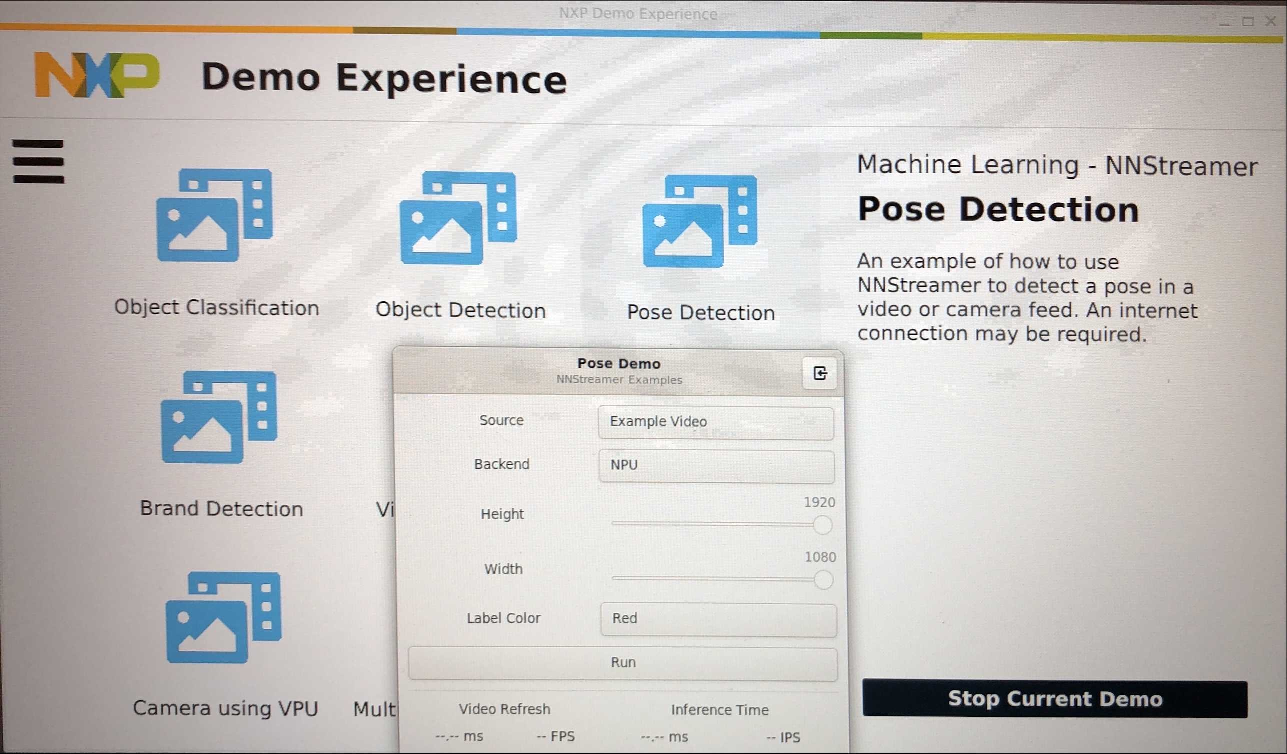Open the Source dropdown showing Example Video
1287x754 pixels.
click(x=715, y=422)
